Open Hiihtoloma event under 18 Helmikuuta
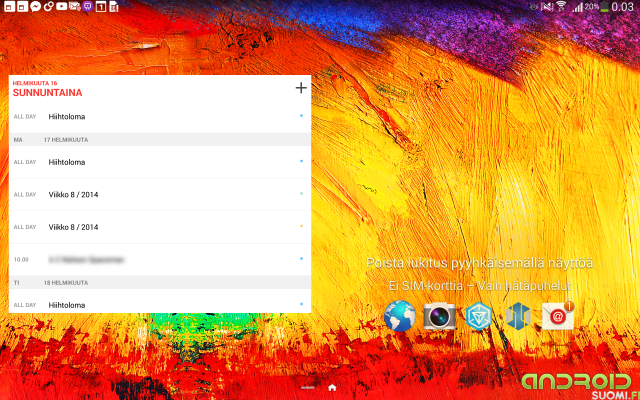 160,302
